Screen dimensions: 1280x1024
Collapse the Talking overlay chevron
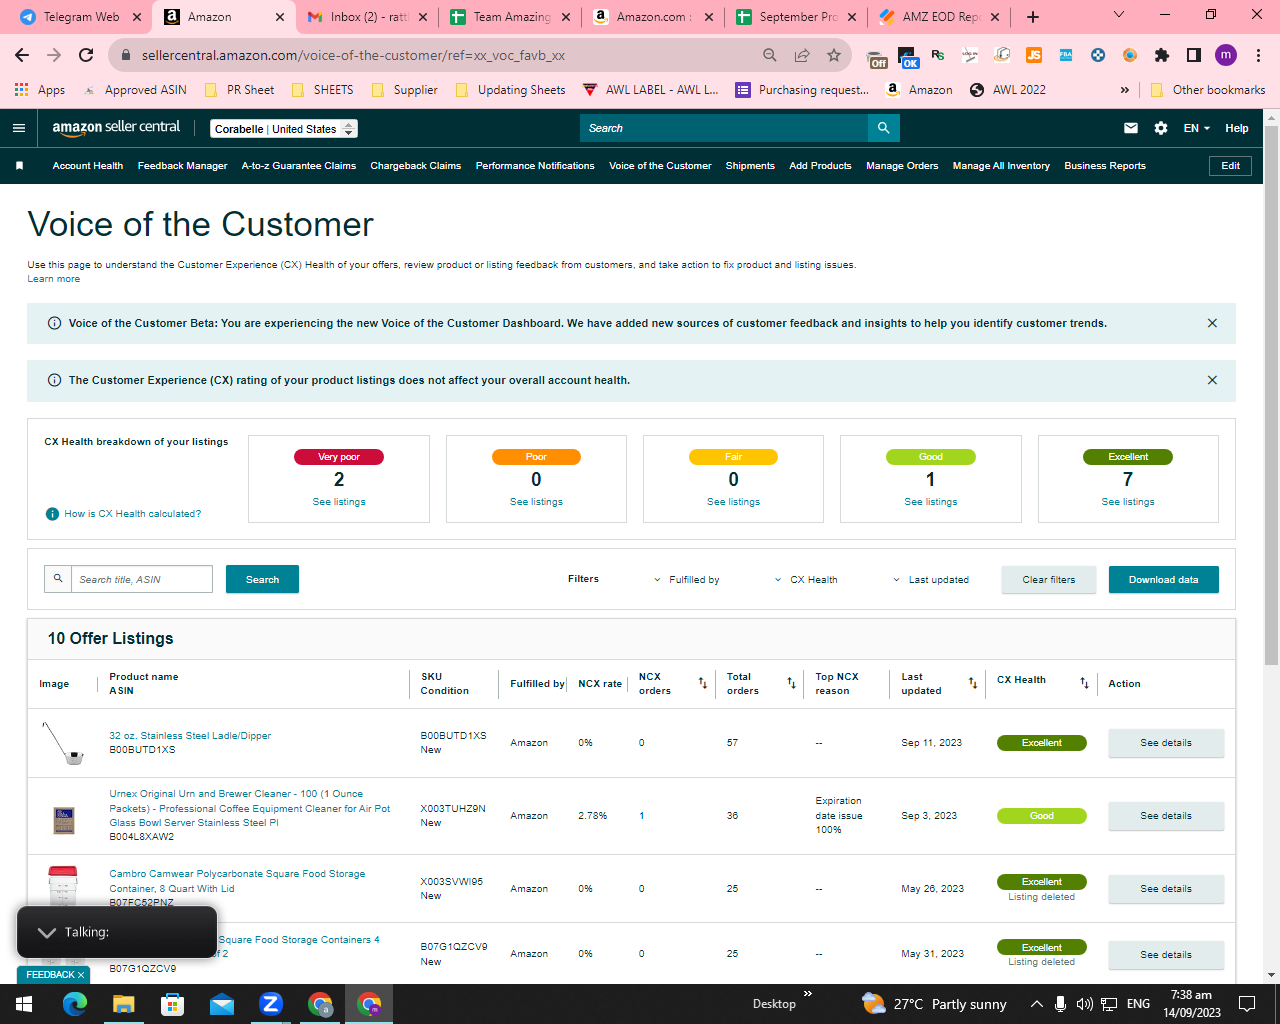click(46, 932)
